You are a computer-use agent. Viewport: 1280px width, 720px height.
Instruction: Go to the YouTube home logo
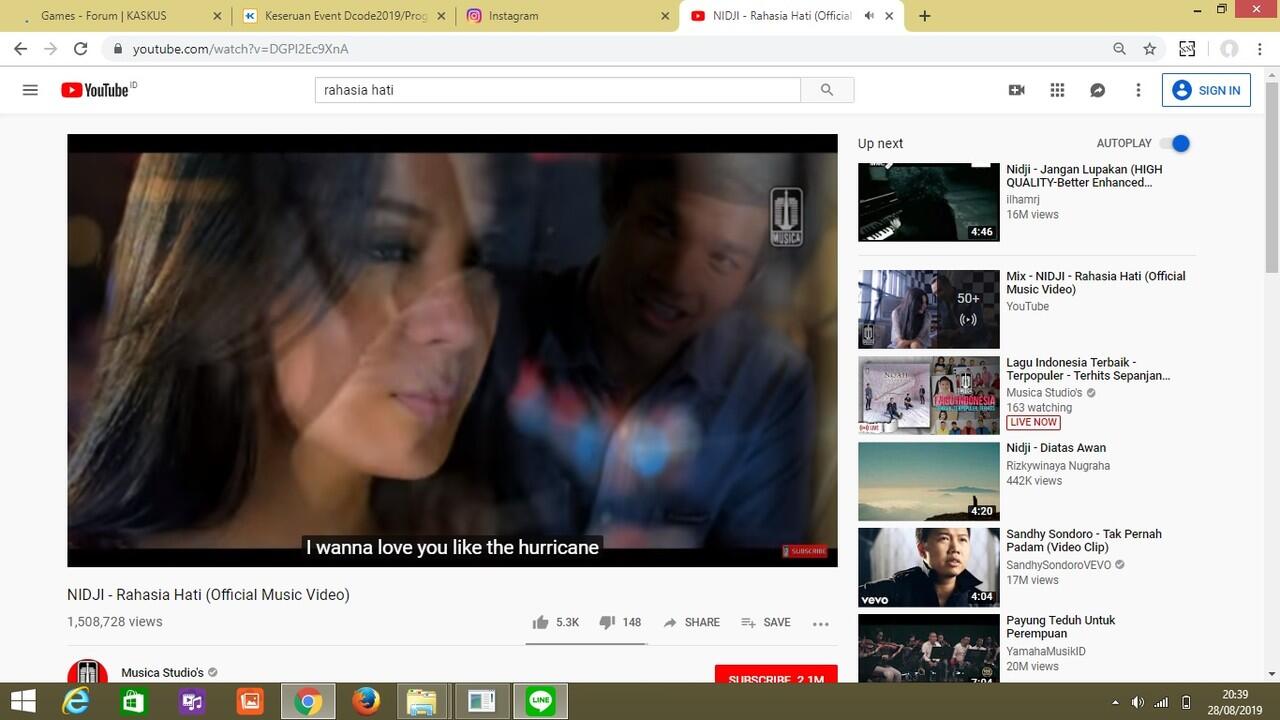[x=94, y=90]
